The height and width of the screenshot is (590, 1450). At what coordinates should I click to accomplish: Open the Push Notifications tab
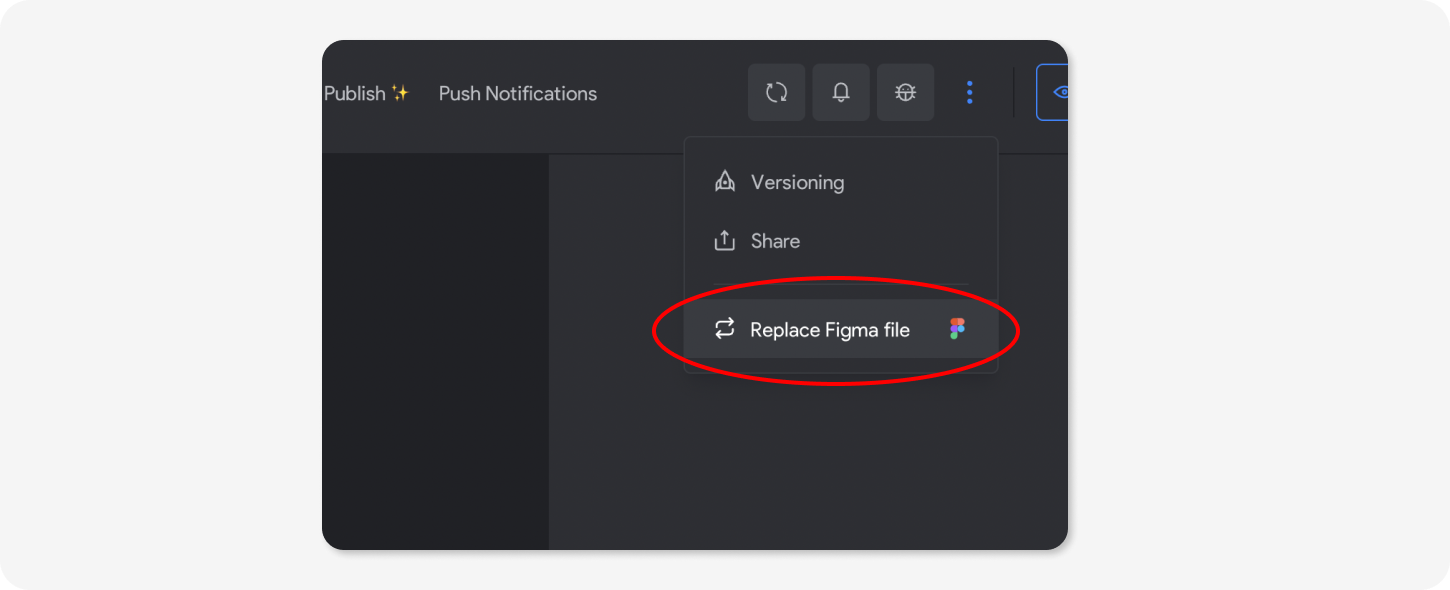[x=518, y=93]
